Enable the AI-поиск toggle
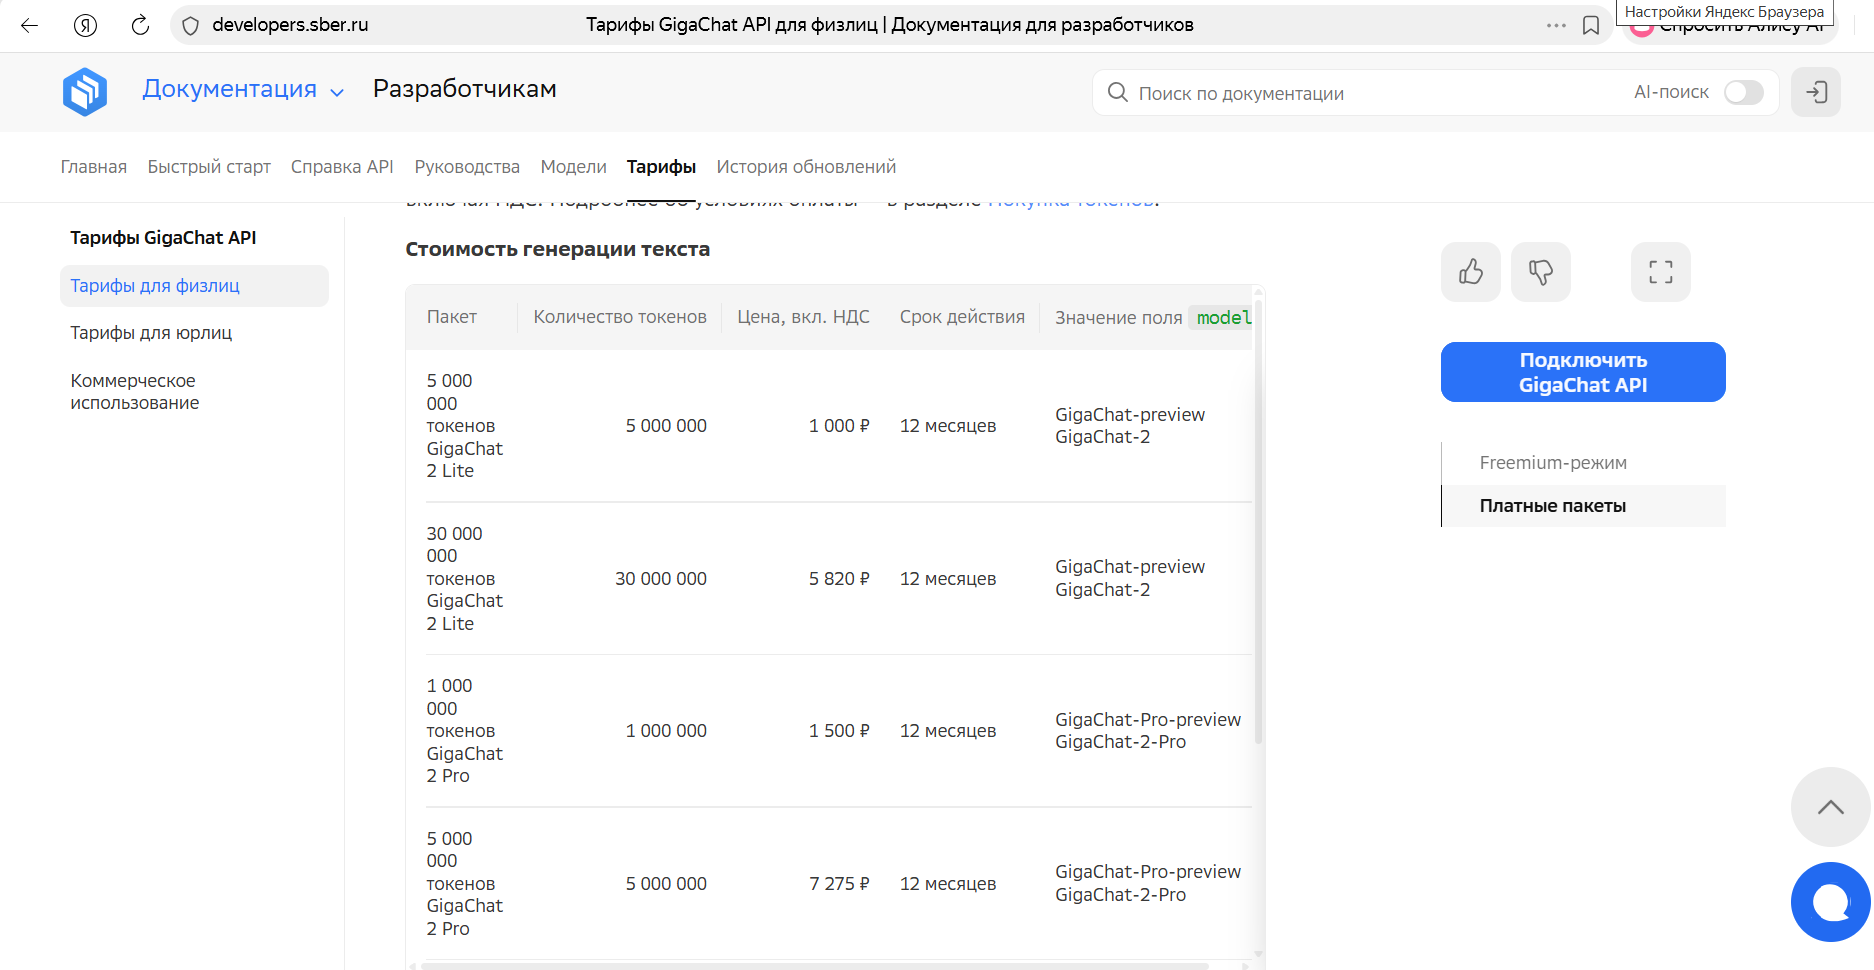This screenshot has width=1874, height=970. [x=1743, y=92]
